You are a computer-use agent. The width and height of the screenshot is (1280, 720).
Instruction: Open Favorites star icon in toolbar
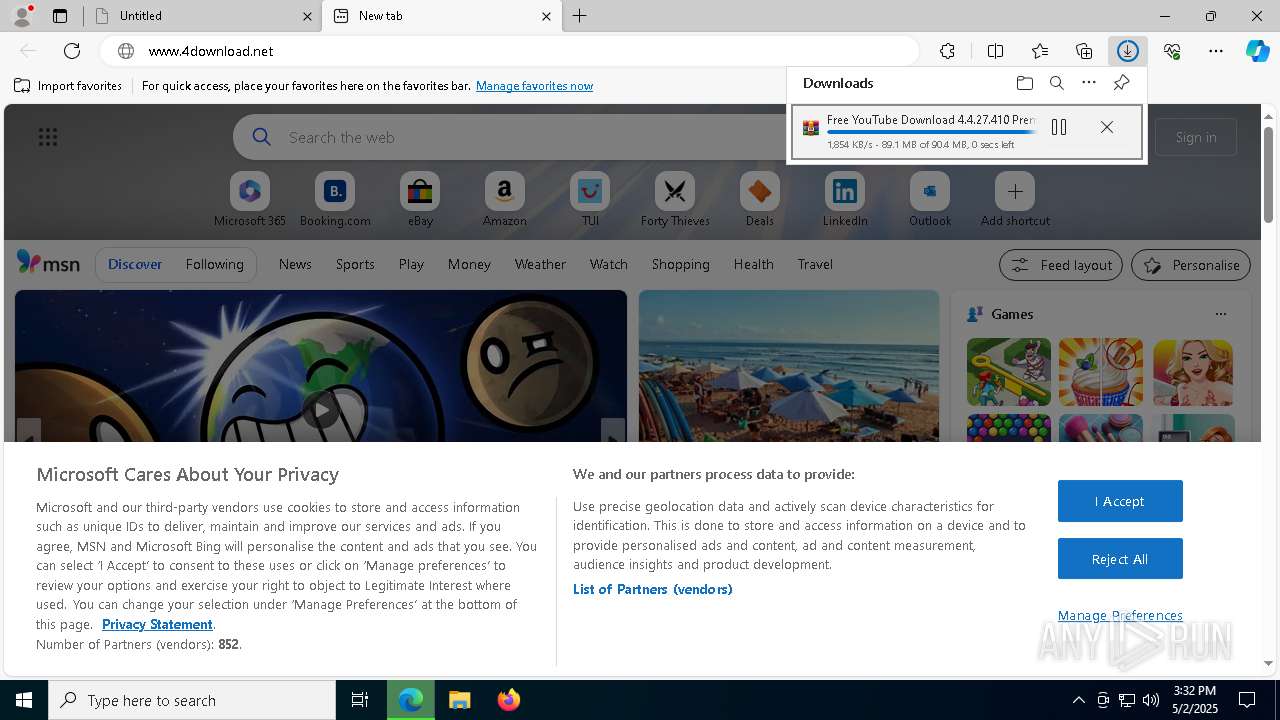tap(1040, 51)
